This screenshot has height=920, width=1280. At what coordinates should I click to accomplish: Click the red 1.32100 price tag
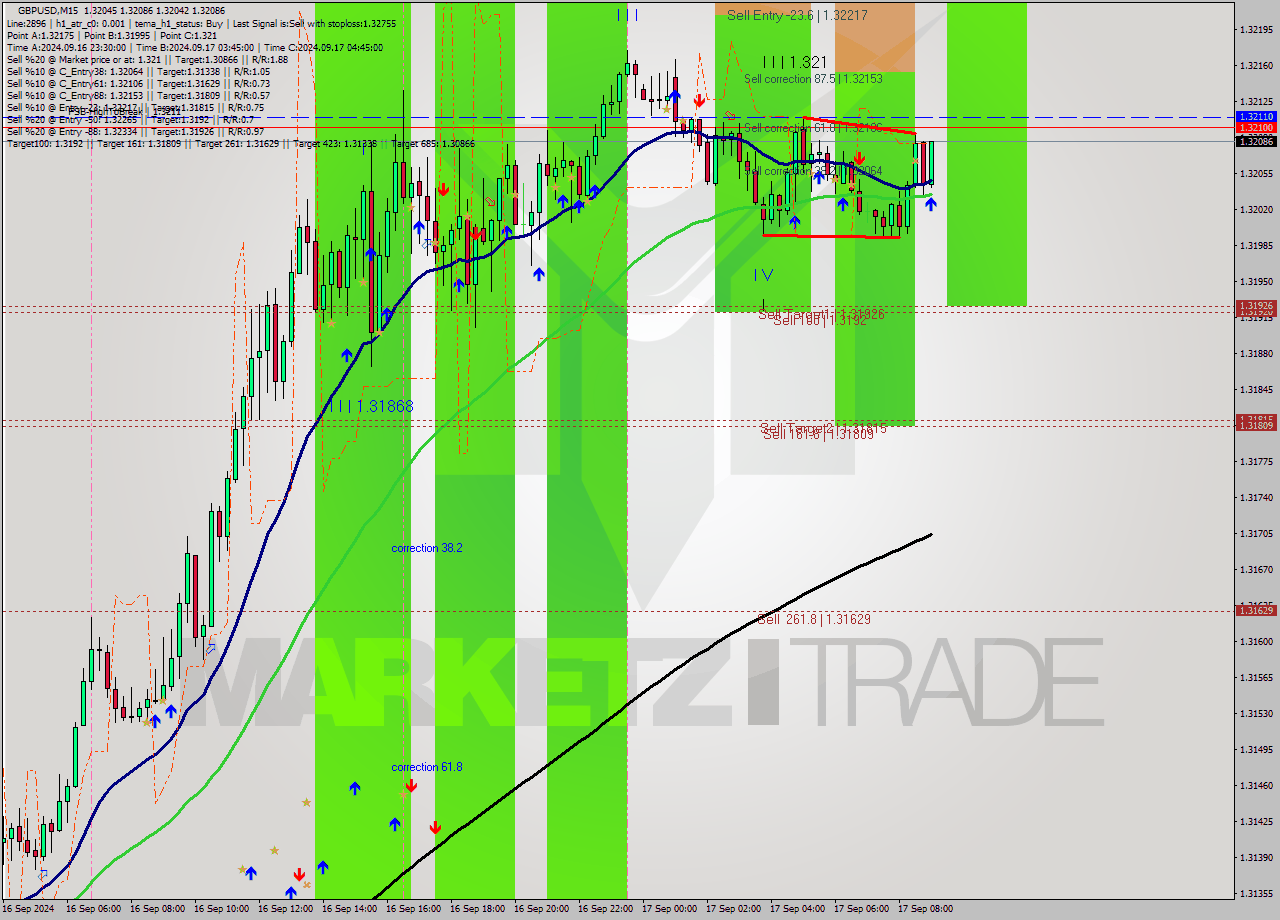pos(1256,127)
